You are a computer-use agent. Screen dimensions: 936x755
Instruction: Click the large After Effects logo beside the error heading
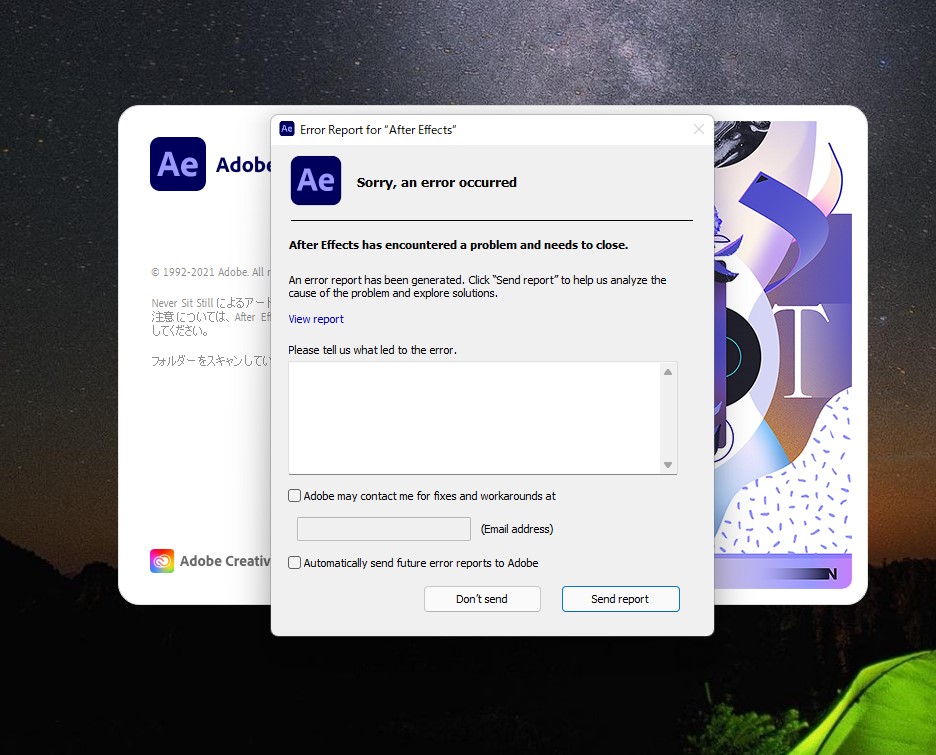[x=315, y=181]
